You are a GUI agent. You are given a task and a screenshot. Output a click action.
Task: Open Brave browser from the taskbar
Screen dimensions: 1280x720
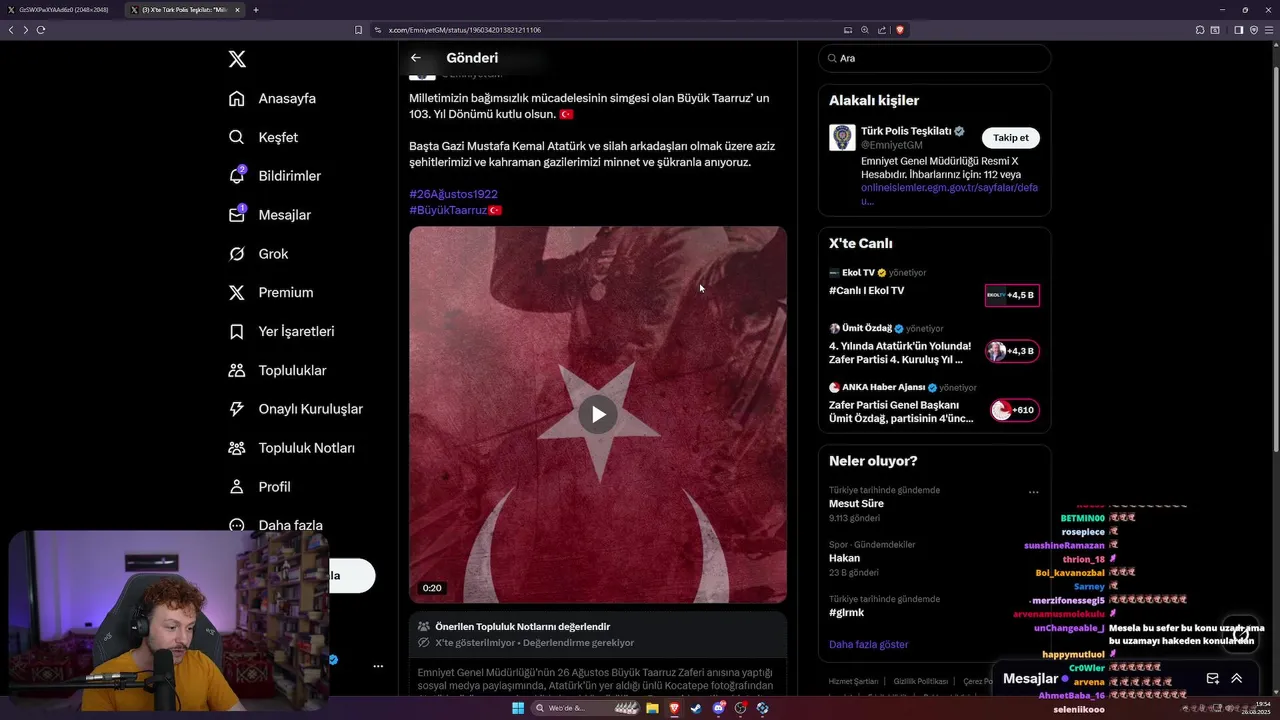click(674, 708)
